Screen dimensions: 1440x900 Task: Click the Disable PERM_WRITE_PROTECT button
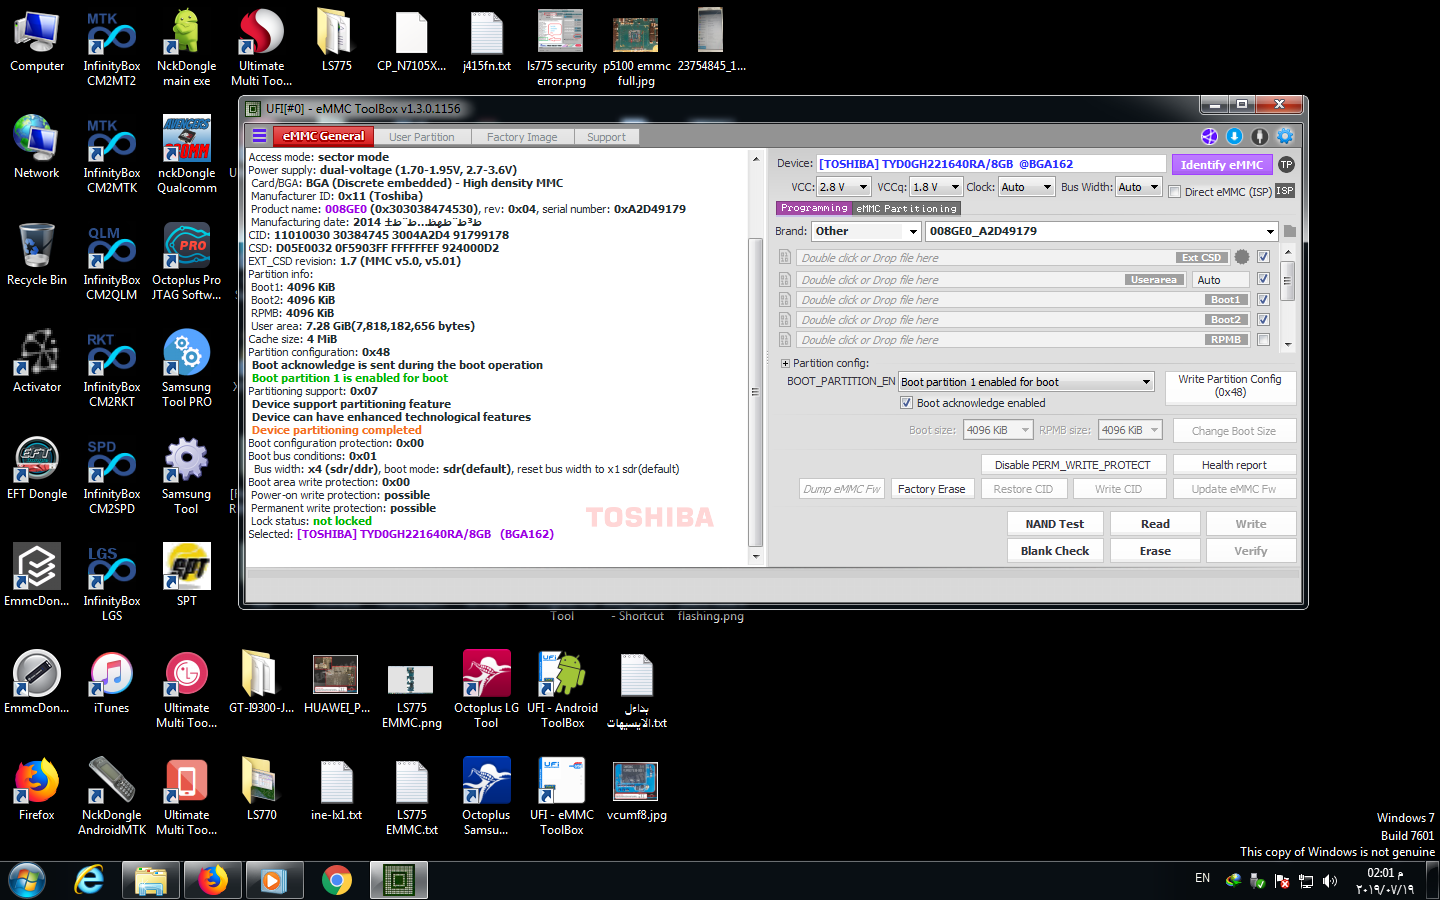[x=1073, y=465]
